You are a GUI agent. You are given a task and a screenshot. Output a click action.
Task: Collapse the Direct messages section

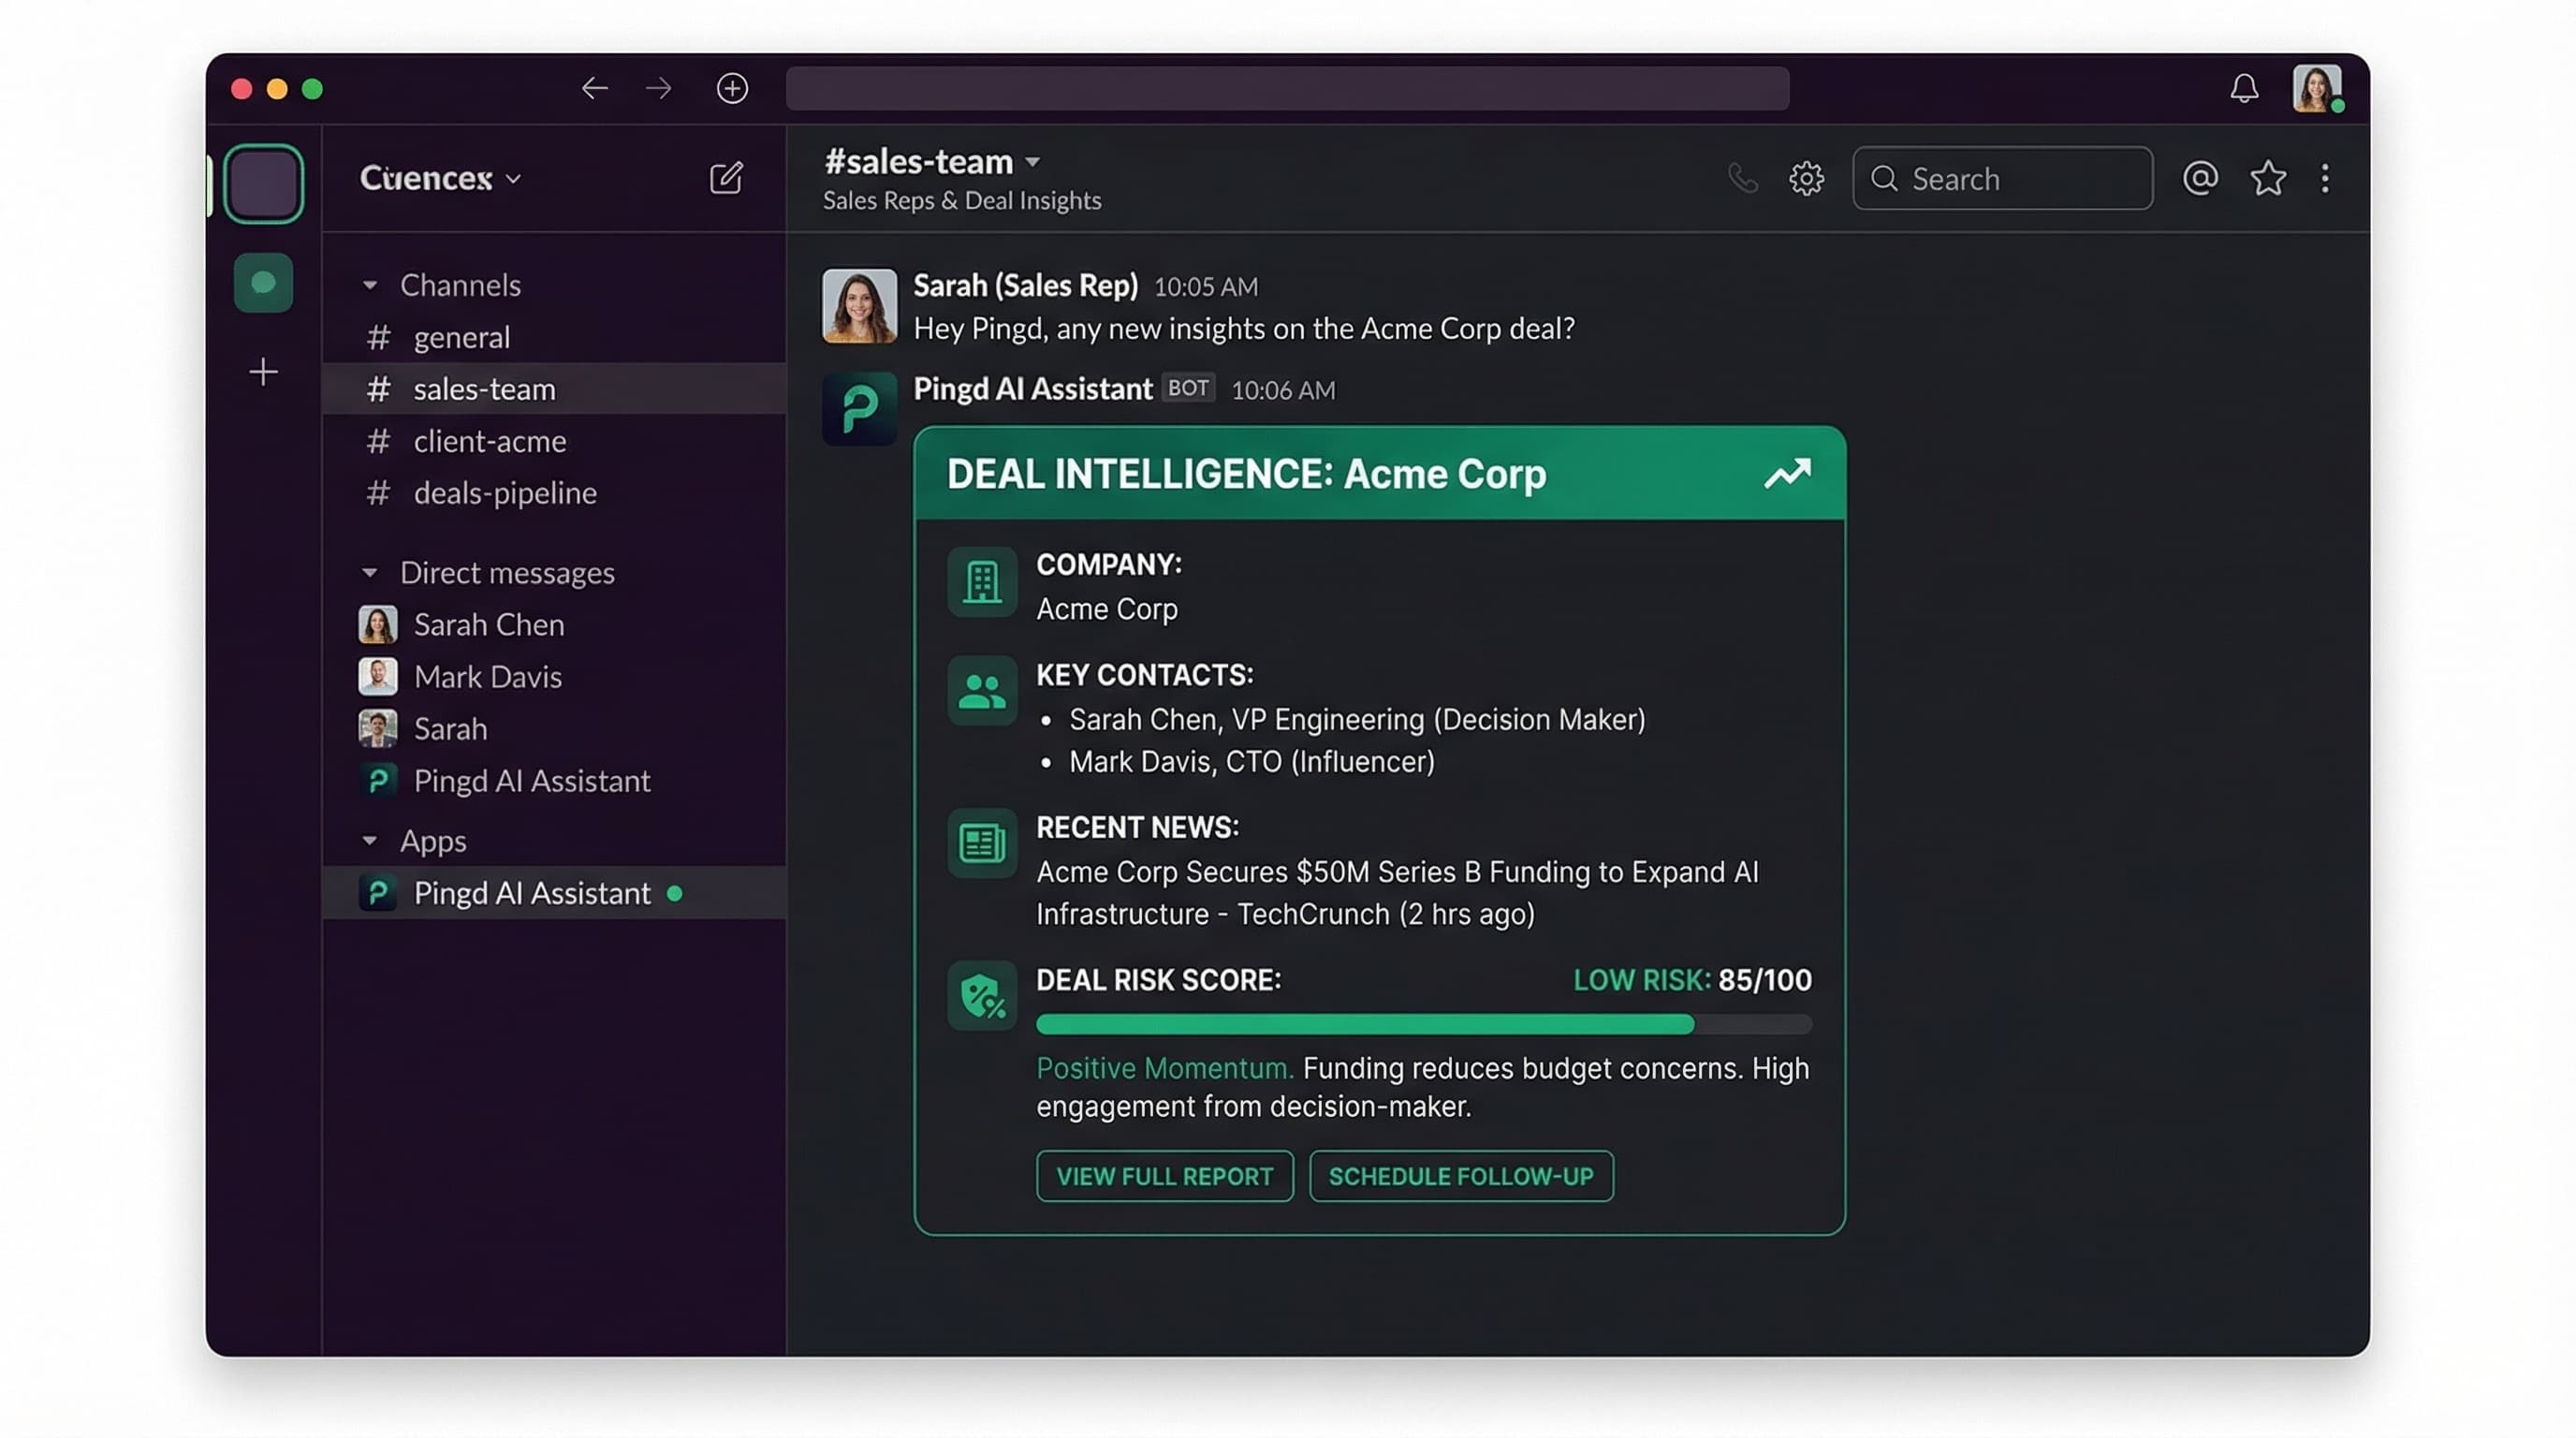(x=370, y=572)
